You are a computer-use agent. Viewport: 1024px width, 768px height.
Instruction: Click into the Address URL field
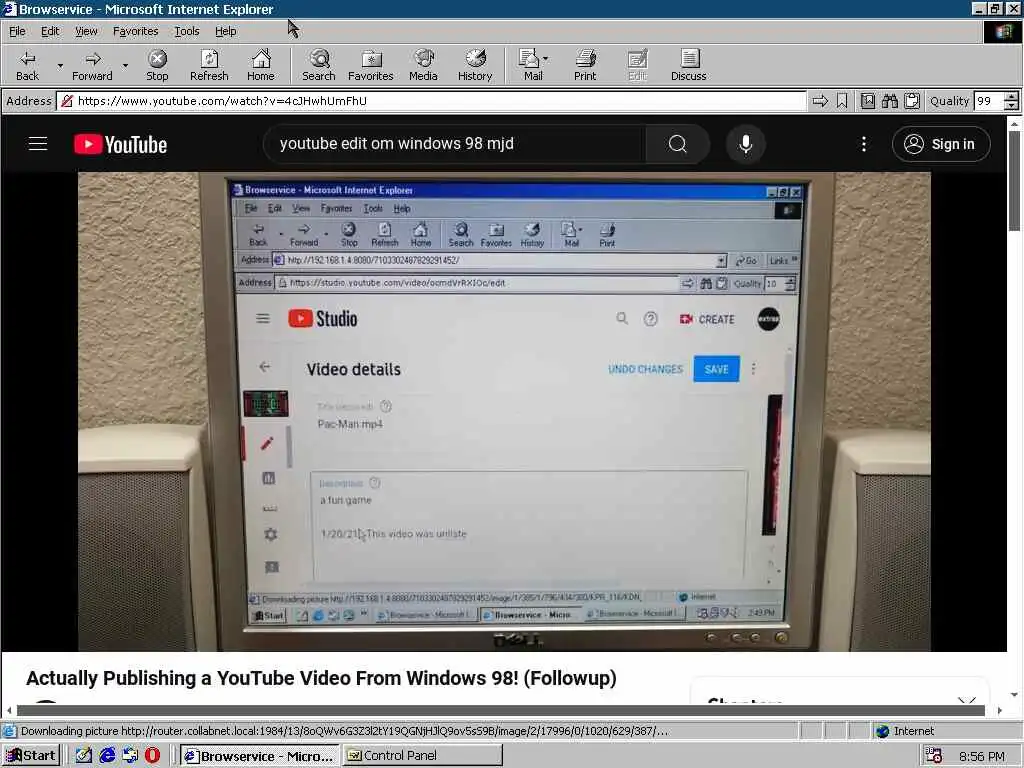pos(431,101)
